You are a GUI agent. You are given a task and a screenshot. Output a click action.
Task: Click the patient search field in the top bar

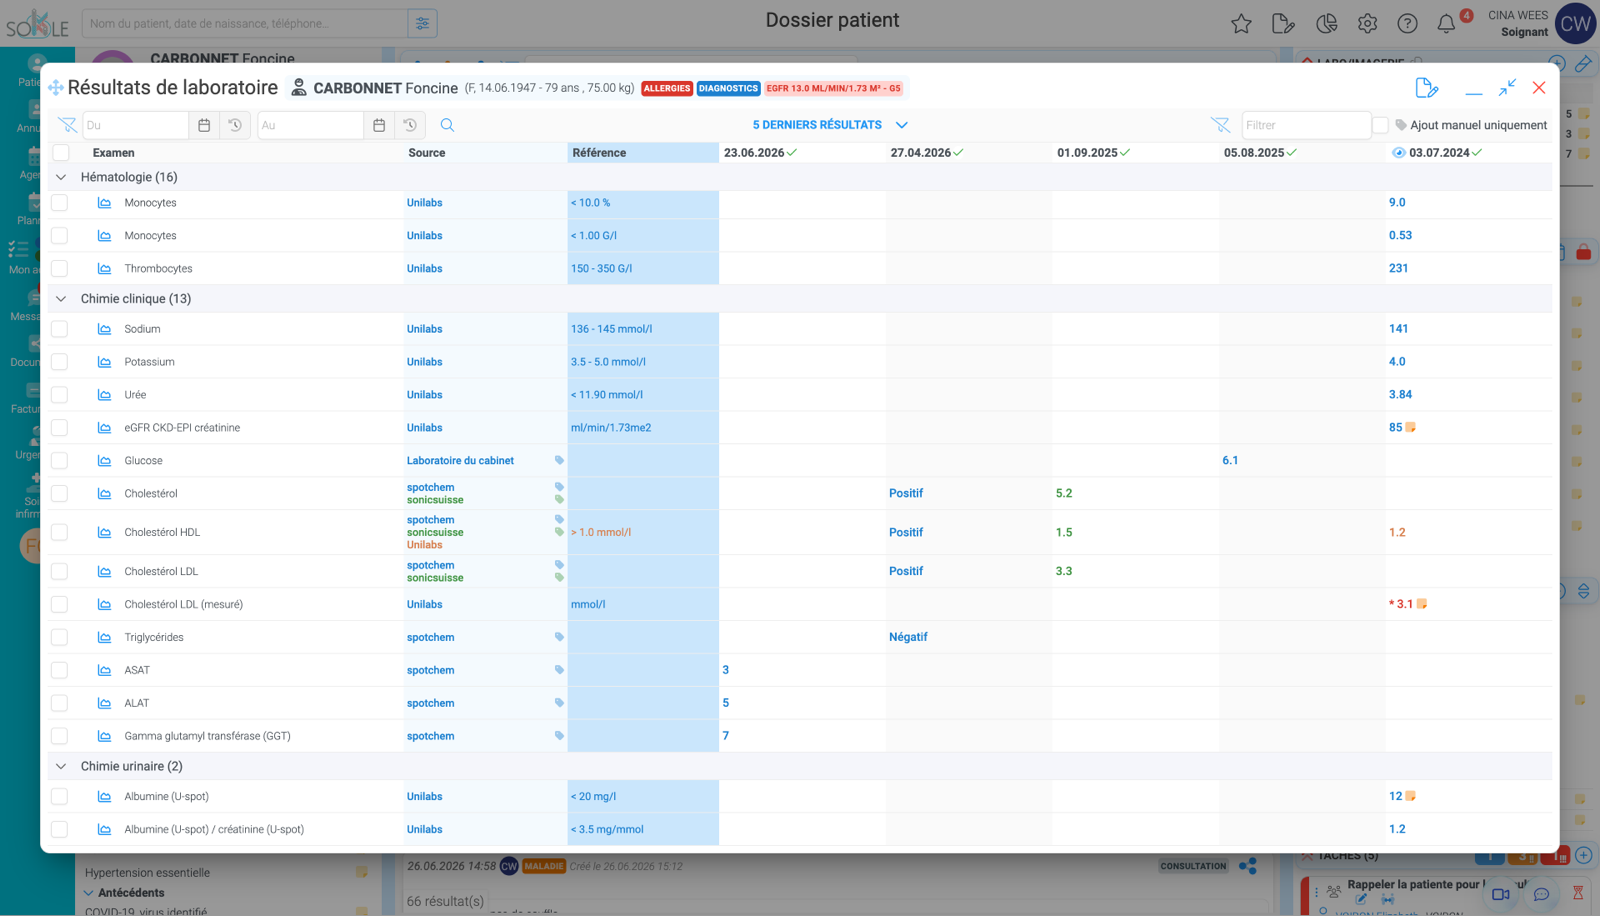245,23
